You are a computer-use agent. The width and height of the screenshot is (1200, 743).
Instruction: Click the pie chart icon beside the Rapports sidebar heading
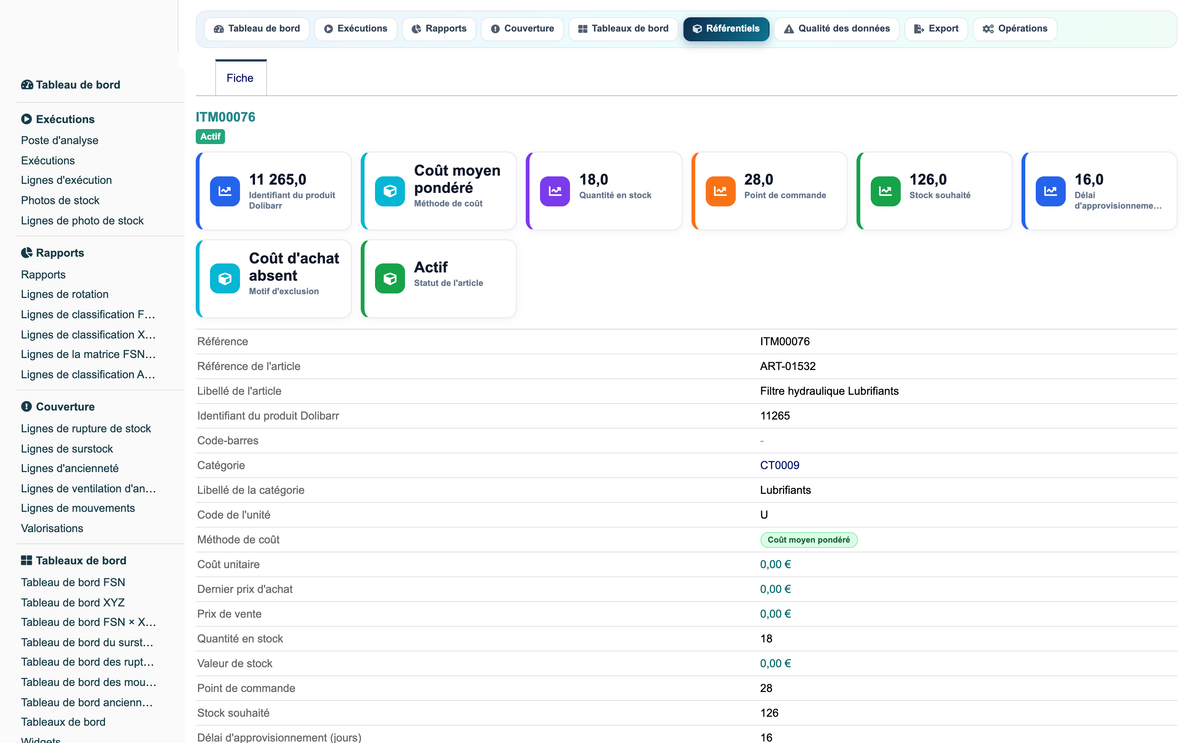tap(27, 253)
